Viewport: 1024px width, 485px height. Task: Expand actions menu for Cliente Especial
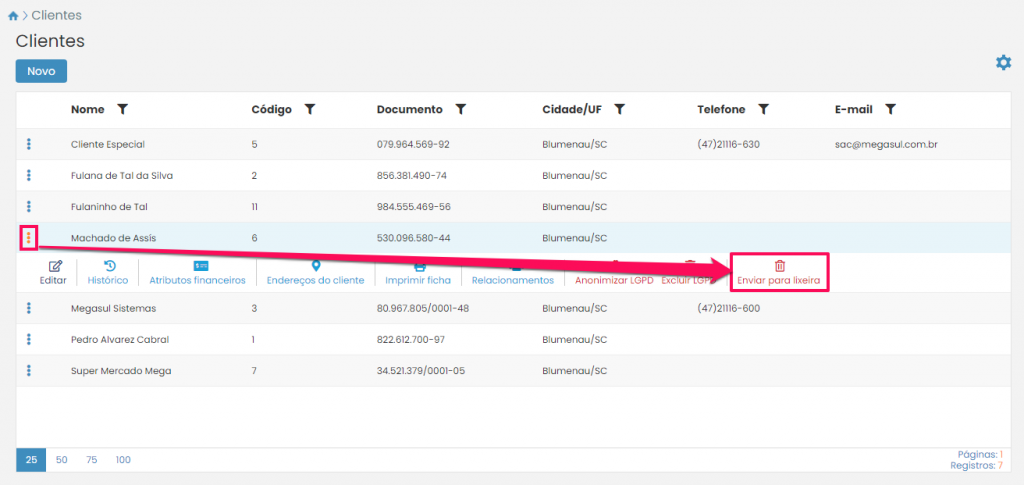tap(29, 144)
